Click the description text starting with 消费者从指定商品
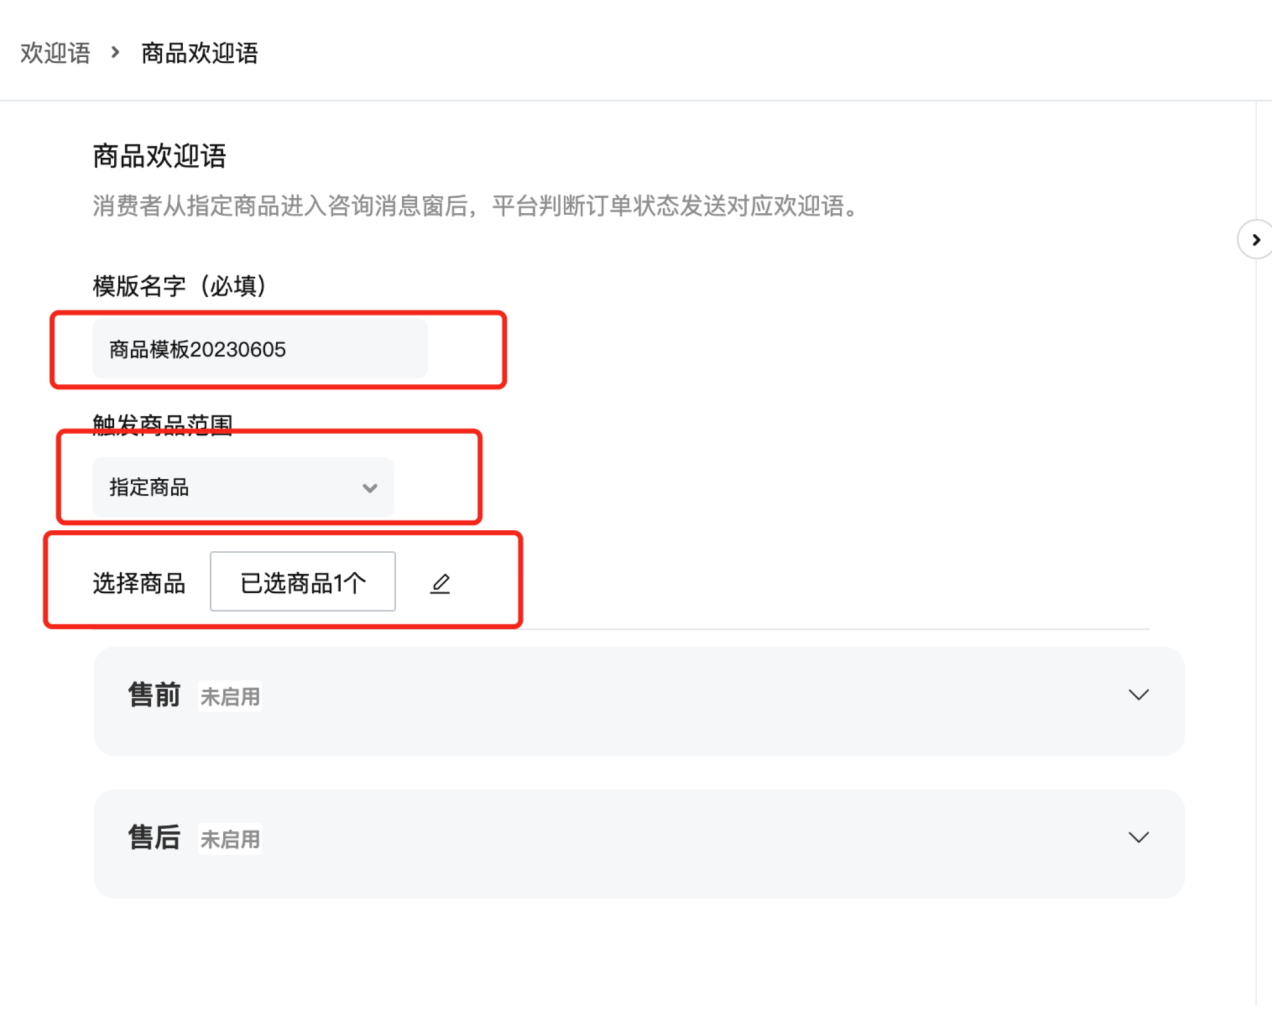The image size is (1280, 1021). 476,206
